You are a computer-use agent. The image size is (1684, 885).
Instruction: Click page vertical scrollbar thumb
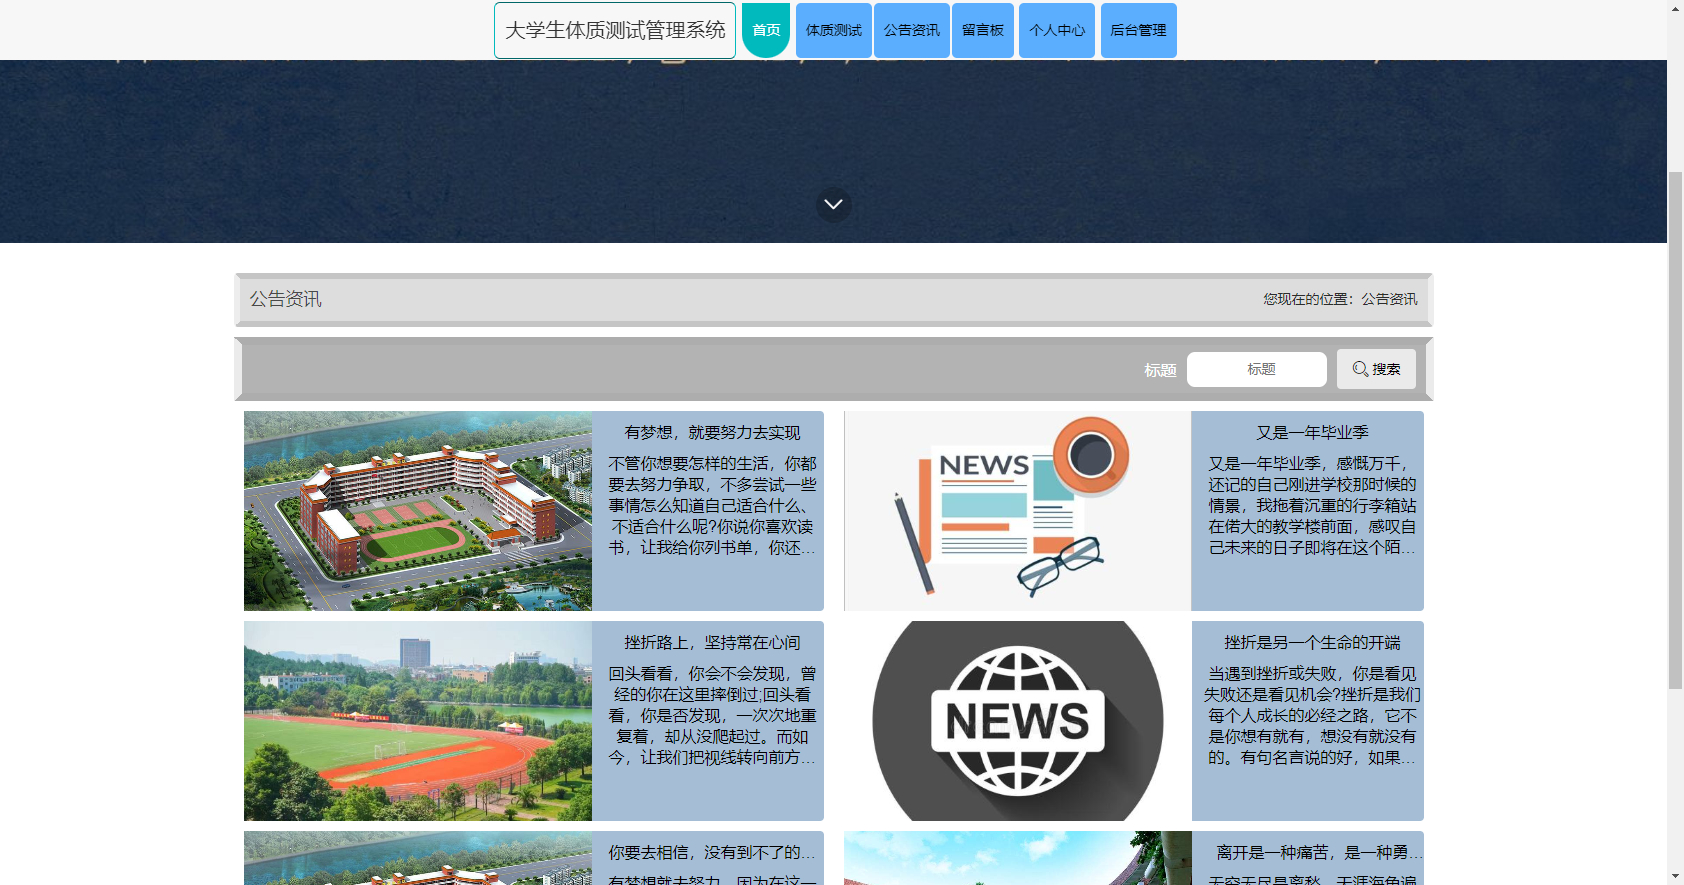(1675, 430)
